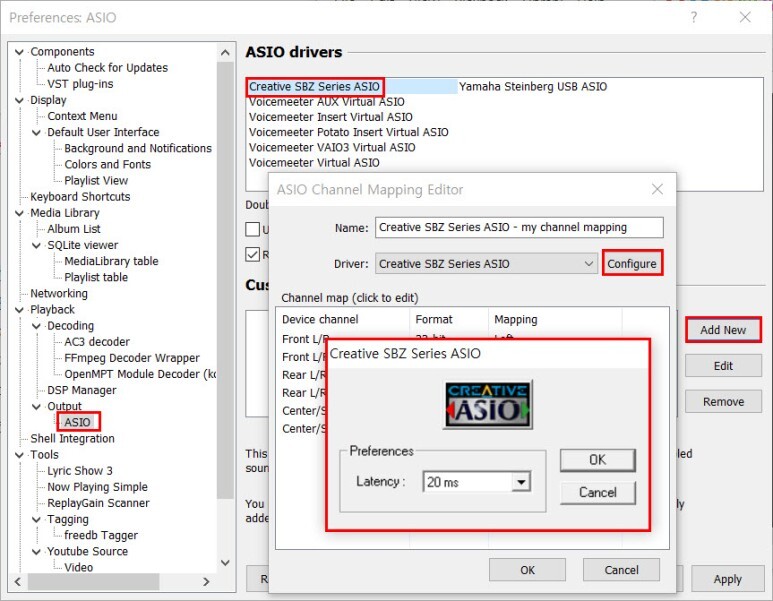Select Yamaha Steinberg USB ASIO driver
Screen dimensions: 773x601
pos(533,86)
